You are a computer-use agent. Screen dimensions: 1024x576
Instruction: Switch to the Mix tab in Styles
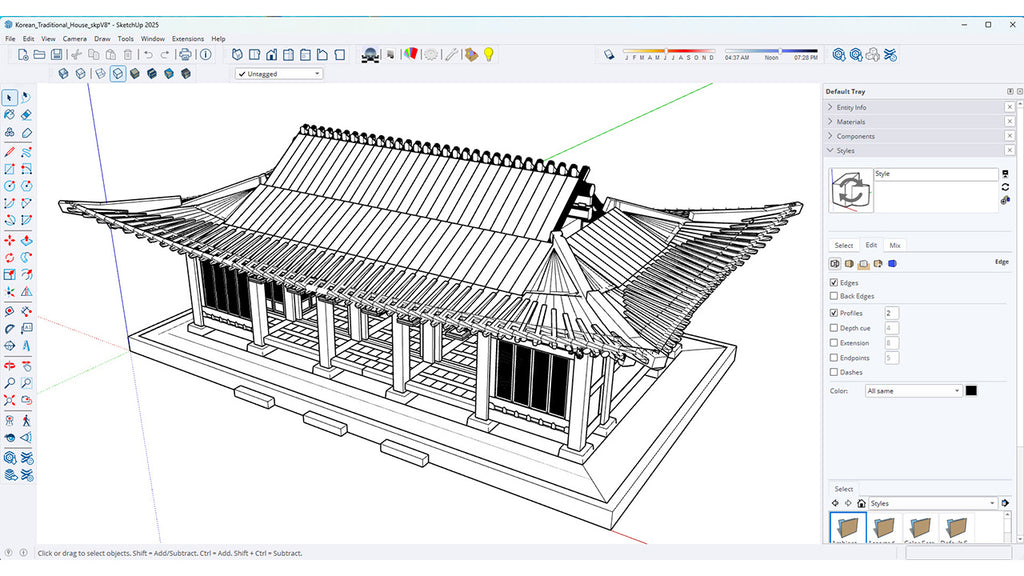point(897,245)
